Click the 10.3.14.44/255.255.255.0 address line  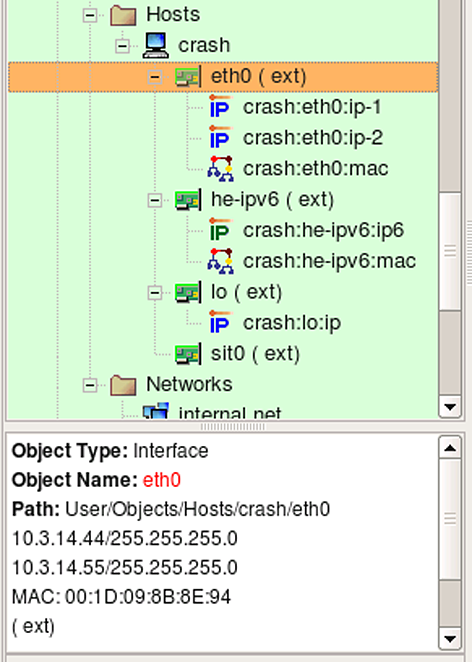tap(125, 539)
